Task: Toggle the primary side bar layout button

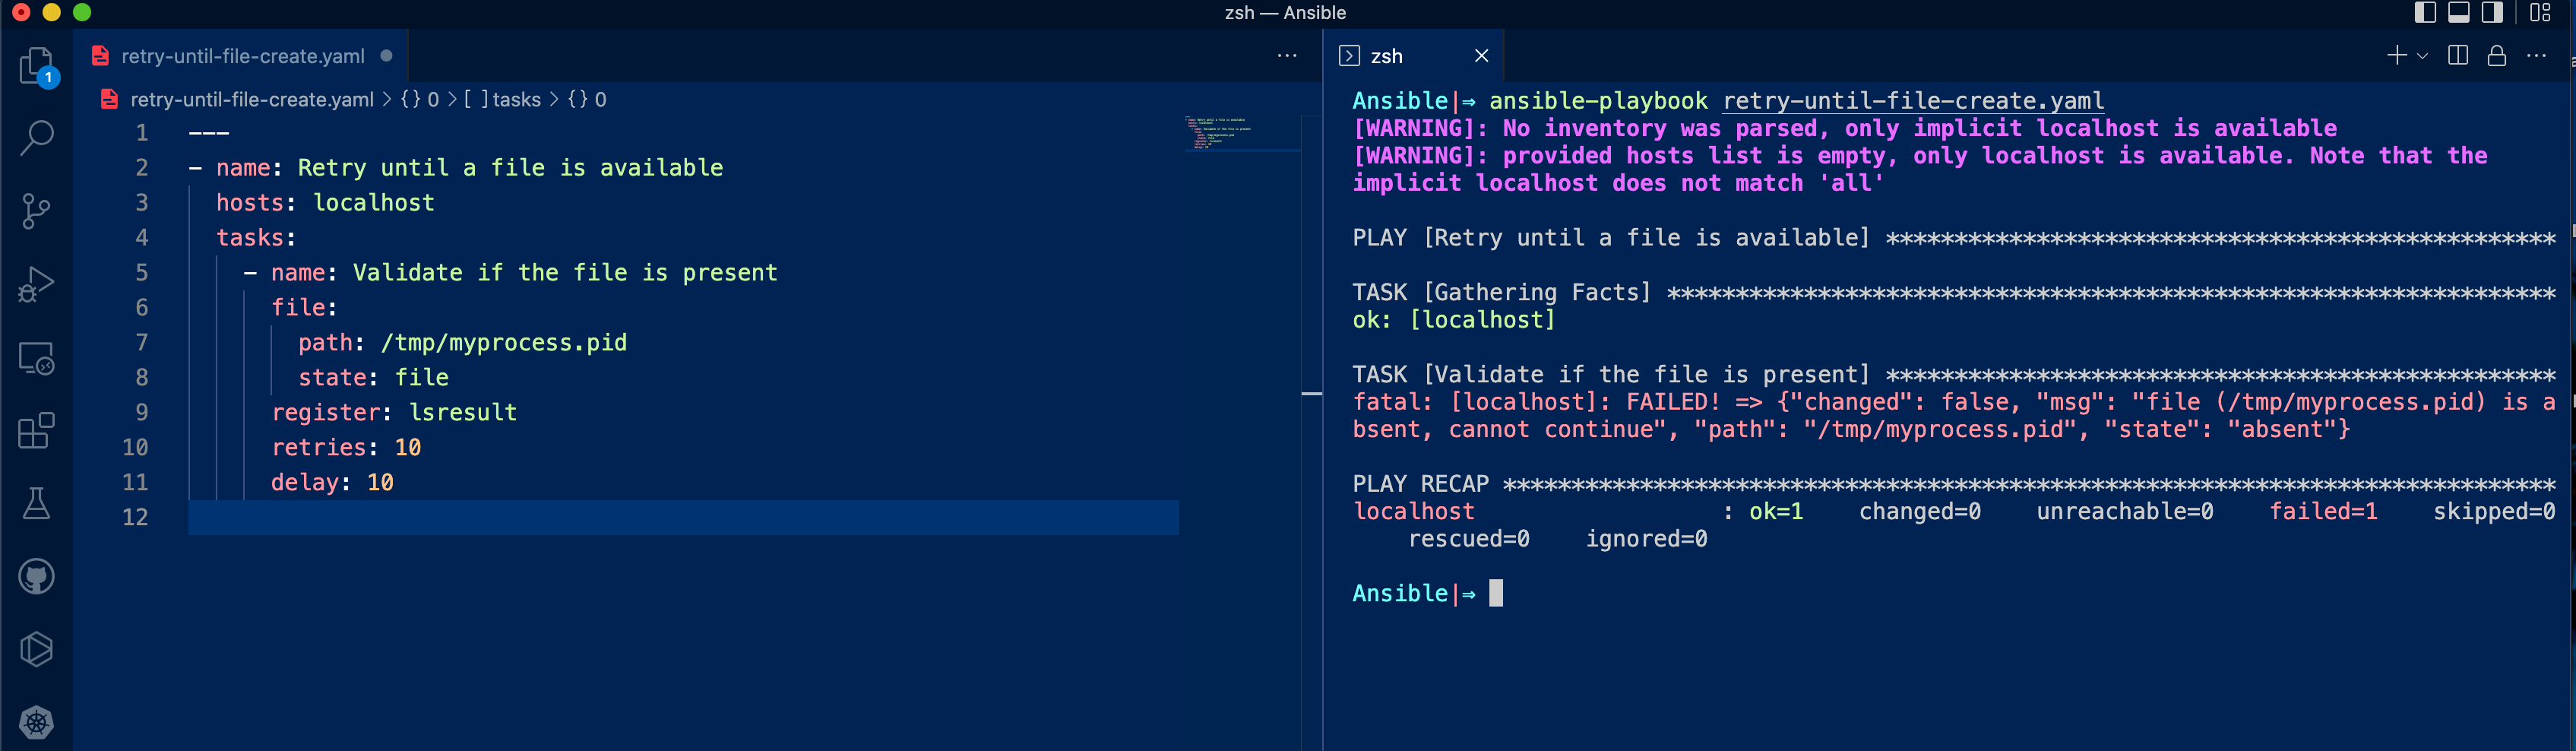Action: [x=2425, y=12]
